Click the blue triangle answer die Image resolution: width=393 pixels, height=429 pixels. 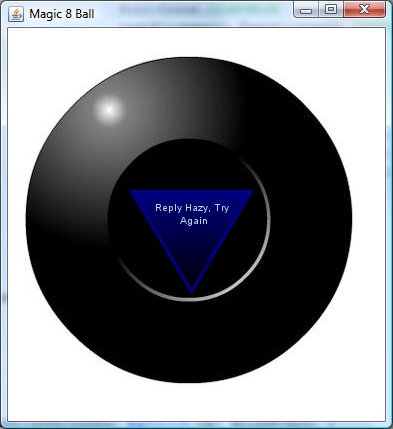click(x=192, y=233)
